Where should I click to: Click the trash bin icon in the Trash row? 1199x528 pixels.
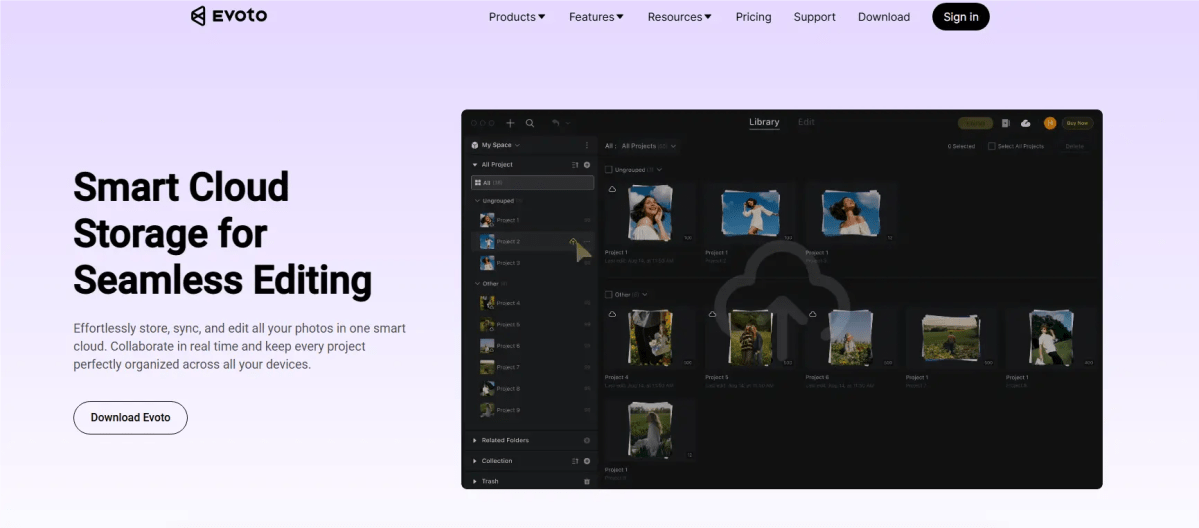click(587, 481)
